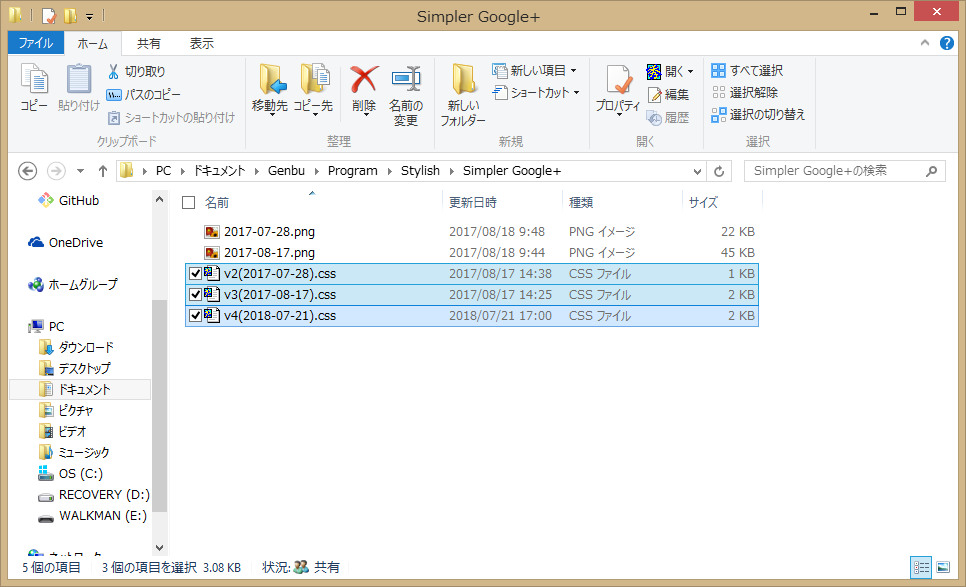Open the address bar history dropdown
The height and width of the screenshot is (587, 966).
[x=695, y=171]
